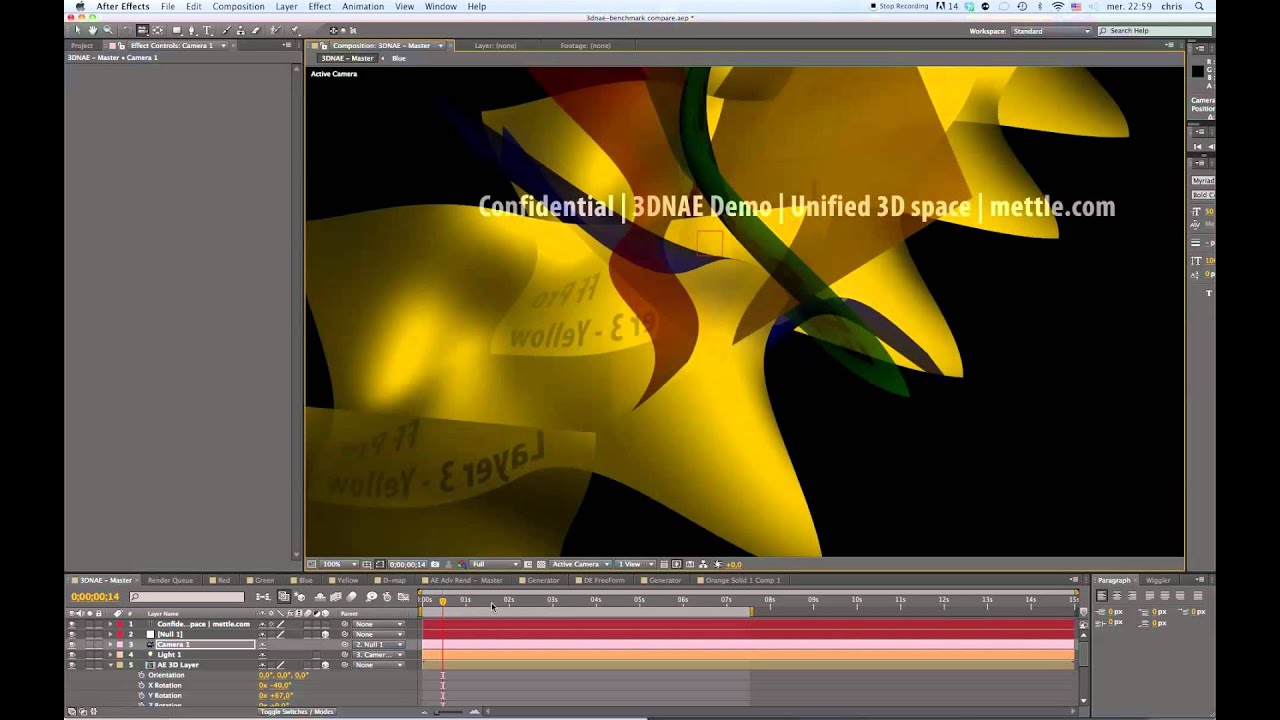Image resolution: width=1280 pixels, height=720 pixels.
Task: Select the Unified Camera tool
Action: click(142, 30)
